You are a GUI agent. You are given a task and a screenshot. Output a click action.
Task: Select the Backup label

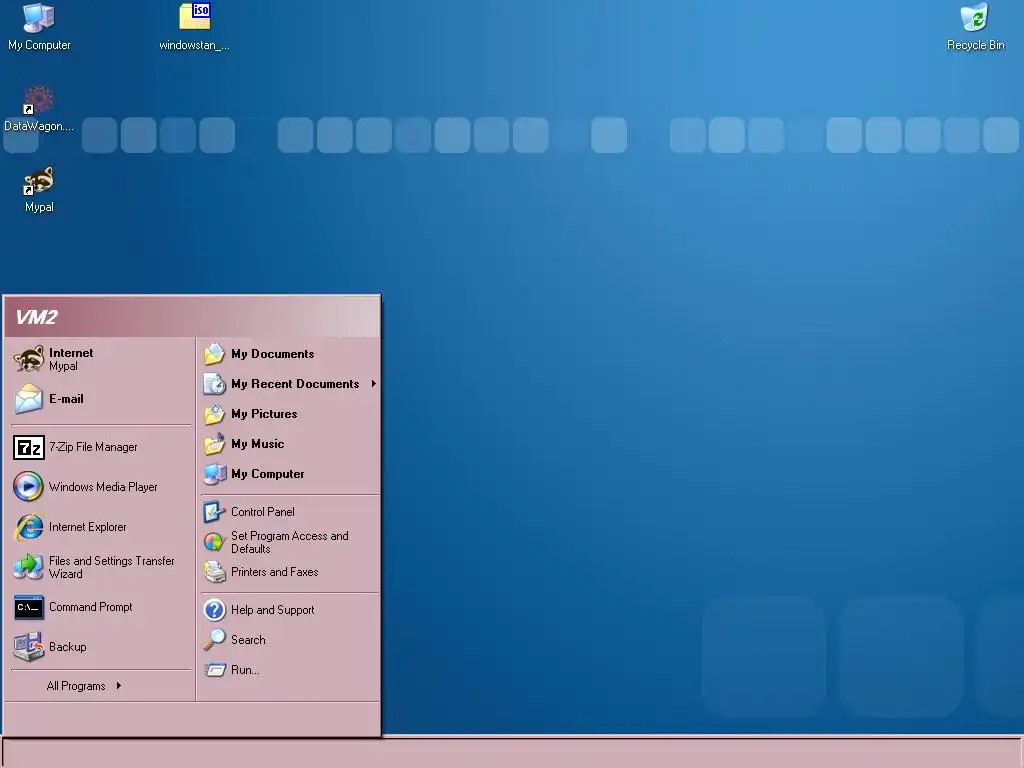67,647
